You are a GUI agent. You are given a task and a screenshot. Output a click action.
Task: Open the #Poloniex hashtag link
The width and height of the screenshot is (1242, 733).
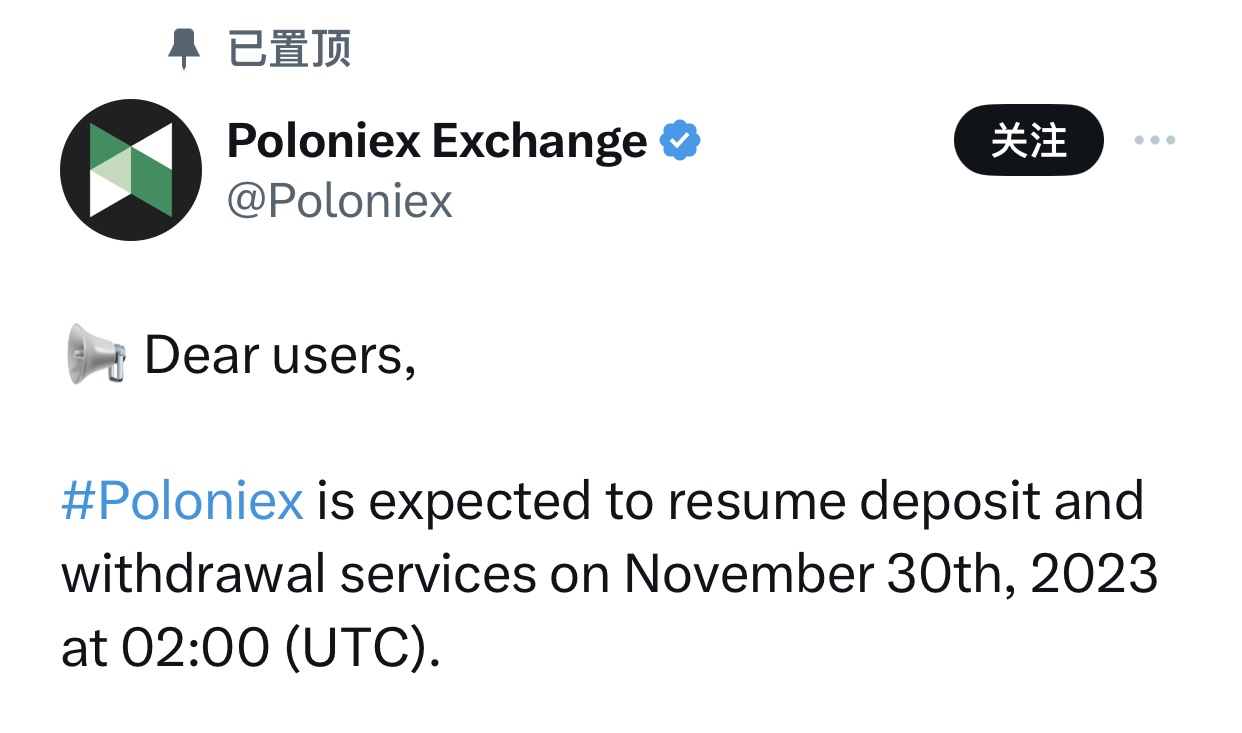click(180, 500)
